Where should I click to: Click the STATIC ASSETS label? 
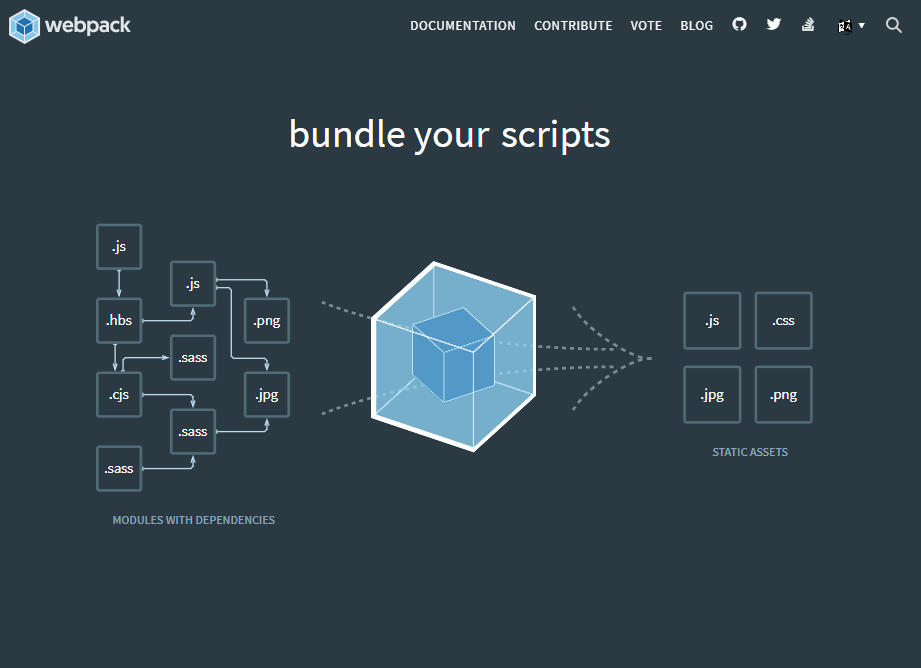tap(750, 451)
